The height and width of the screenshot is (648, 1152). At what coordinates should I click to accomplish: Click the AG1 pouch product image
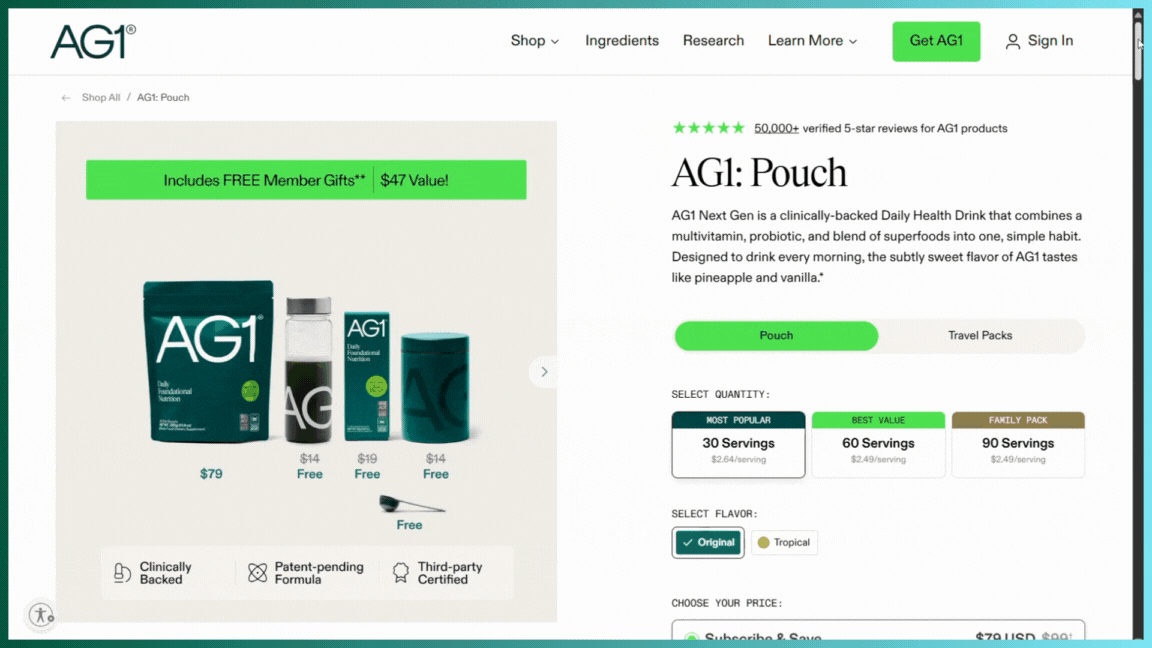tap(209, 361)
